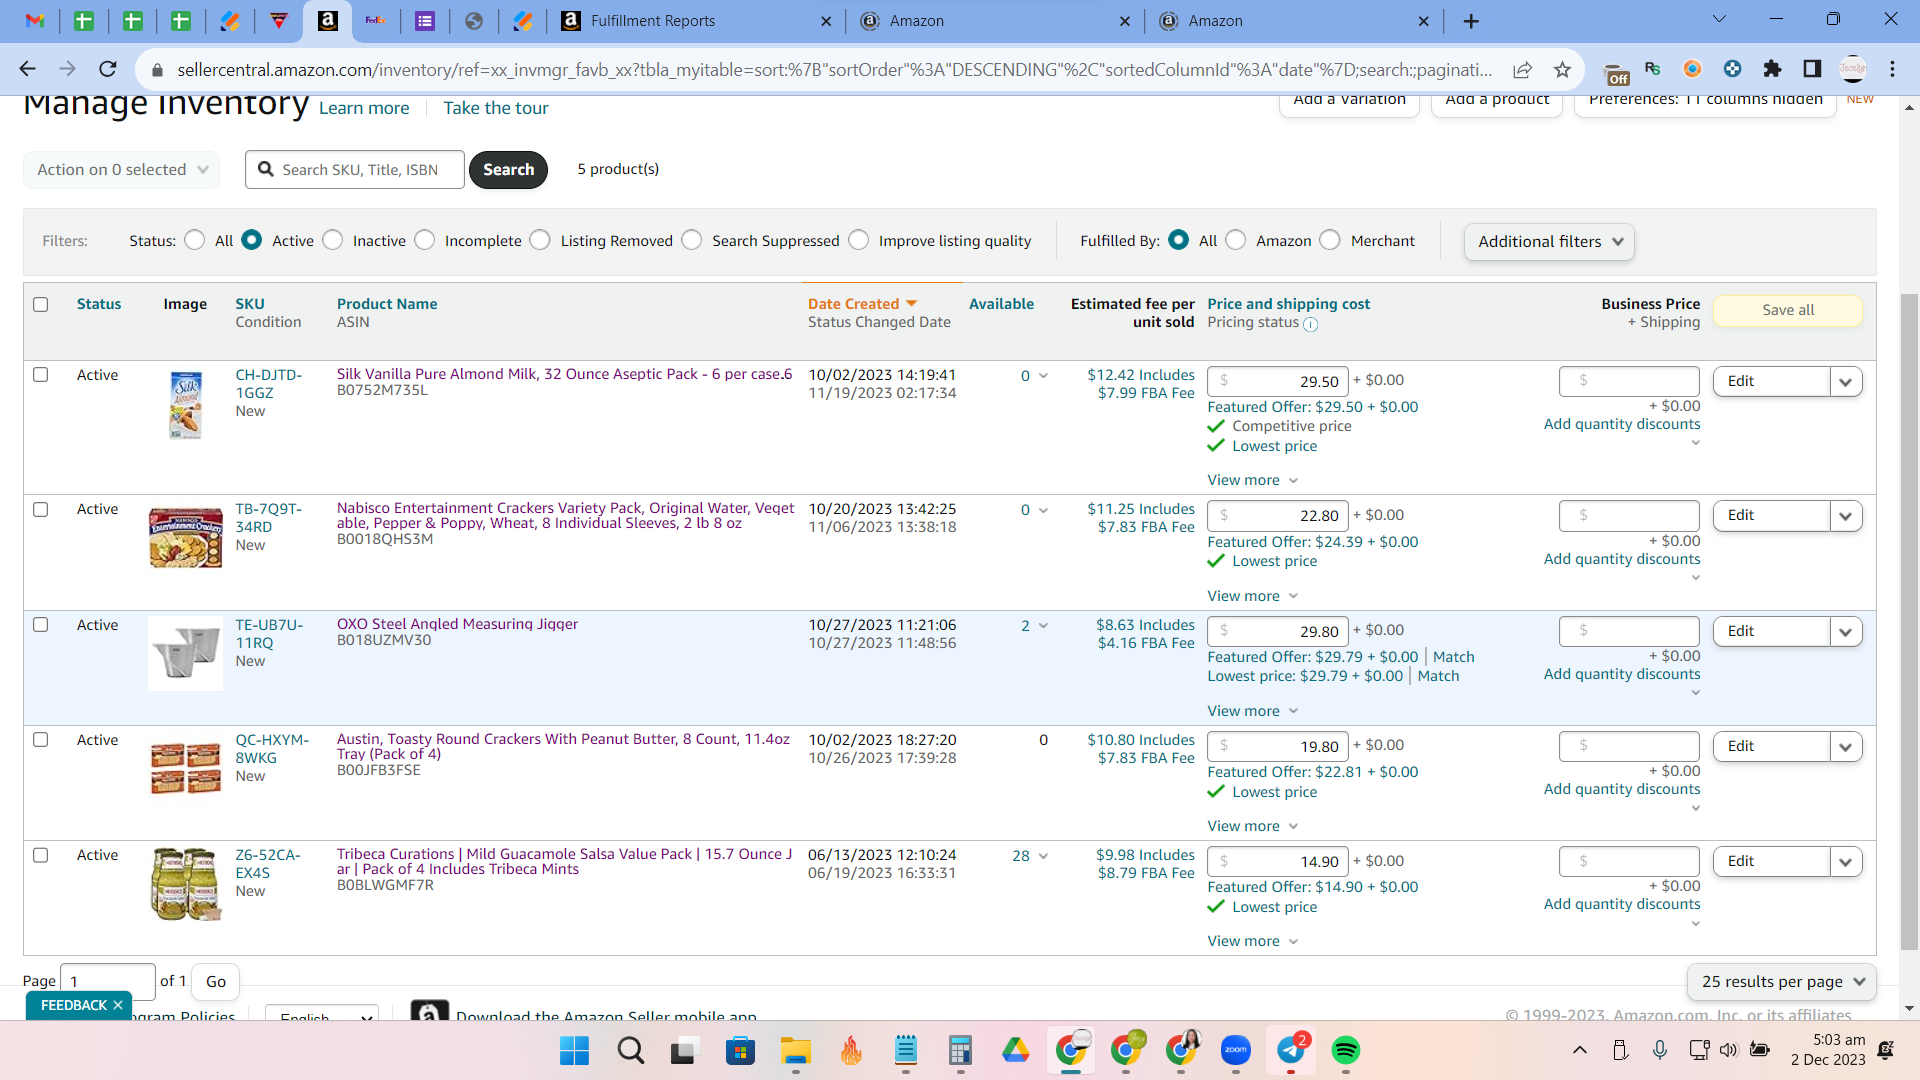Open Microsoft Store from the taskbar
The image size is (1920, 1080).
(740, 1050)
